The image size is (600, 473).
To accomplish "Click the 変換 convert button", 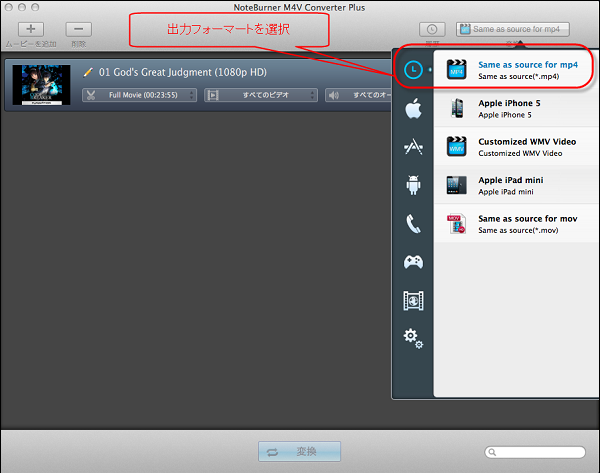I will tap(299, 452).
